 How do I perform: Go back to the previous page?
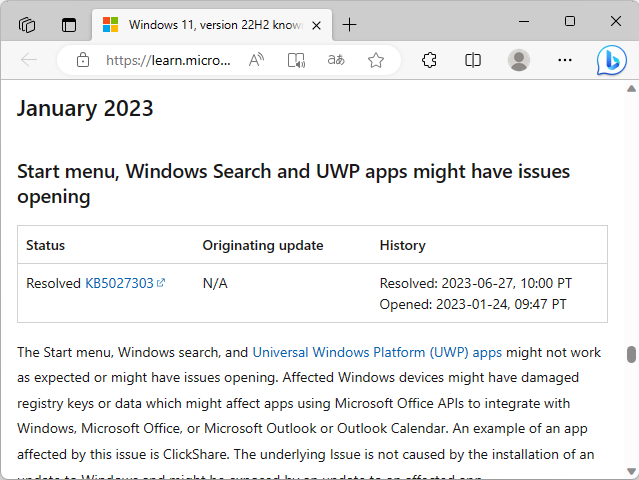(x=28, y=60)
